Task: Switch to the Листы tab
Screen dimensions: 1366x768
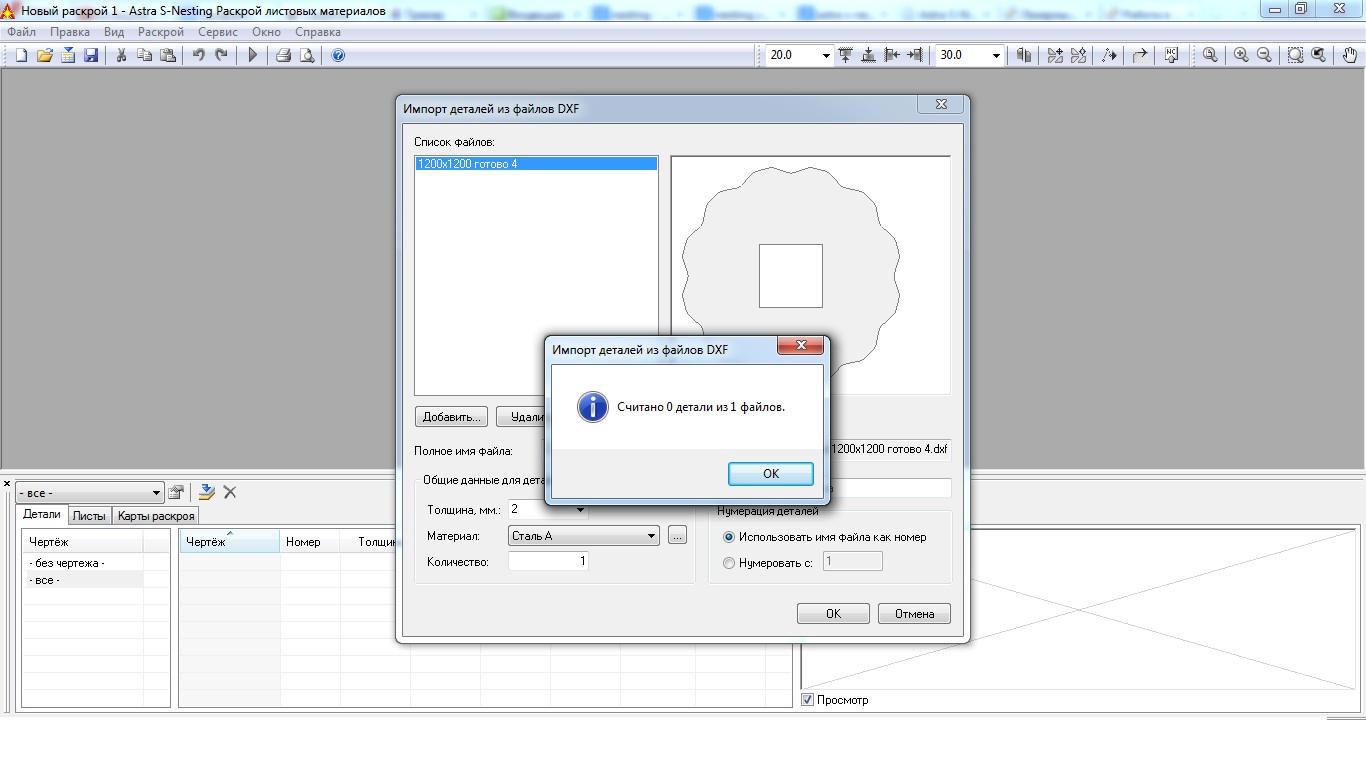Action: [89, 516]
